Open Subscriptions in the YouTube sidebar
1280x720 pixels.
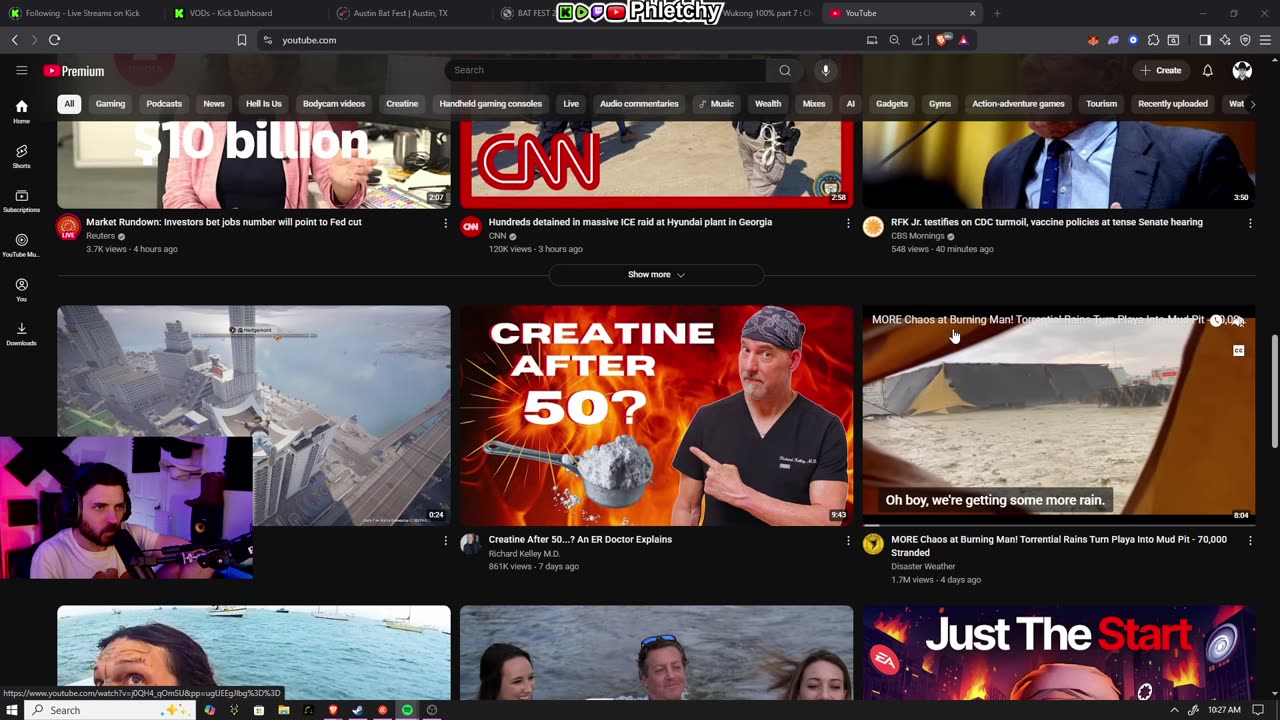[21, 201]
